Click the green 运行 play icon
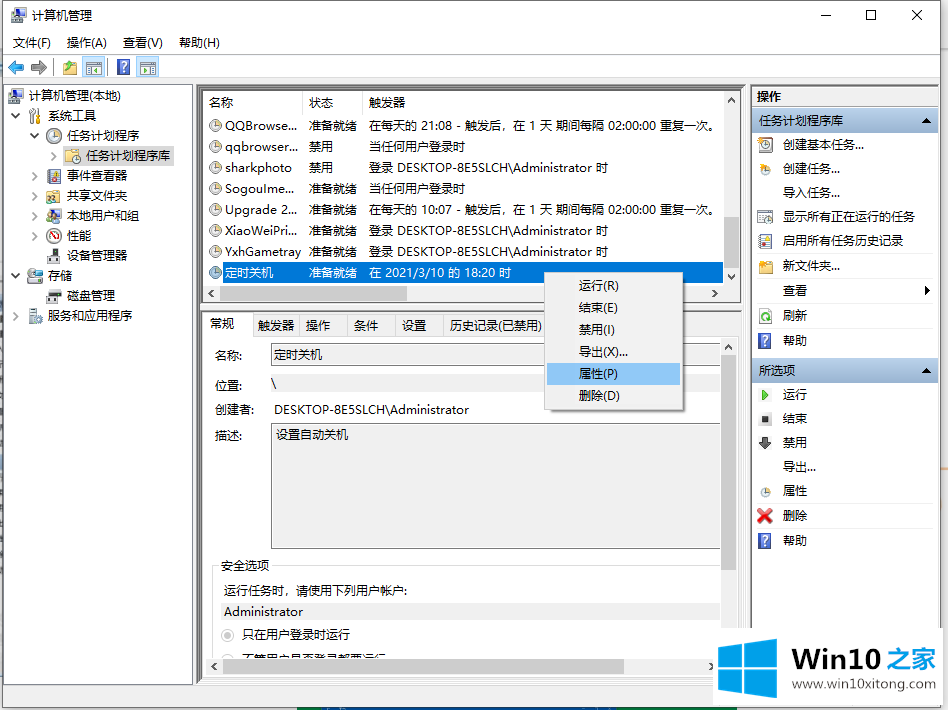Image resolution: width=948 pixels, height=710 pixels. click(x=765, y=395)
